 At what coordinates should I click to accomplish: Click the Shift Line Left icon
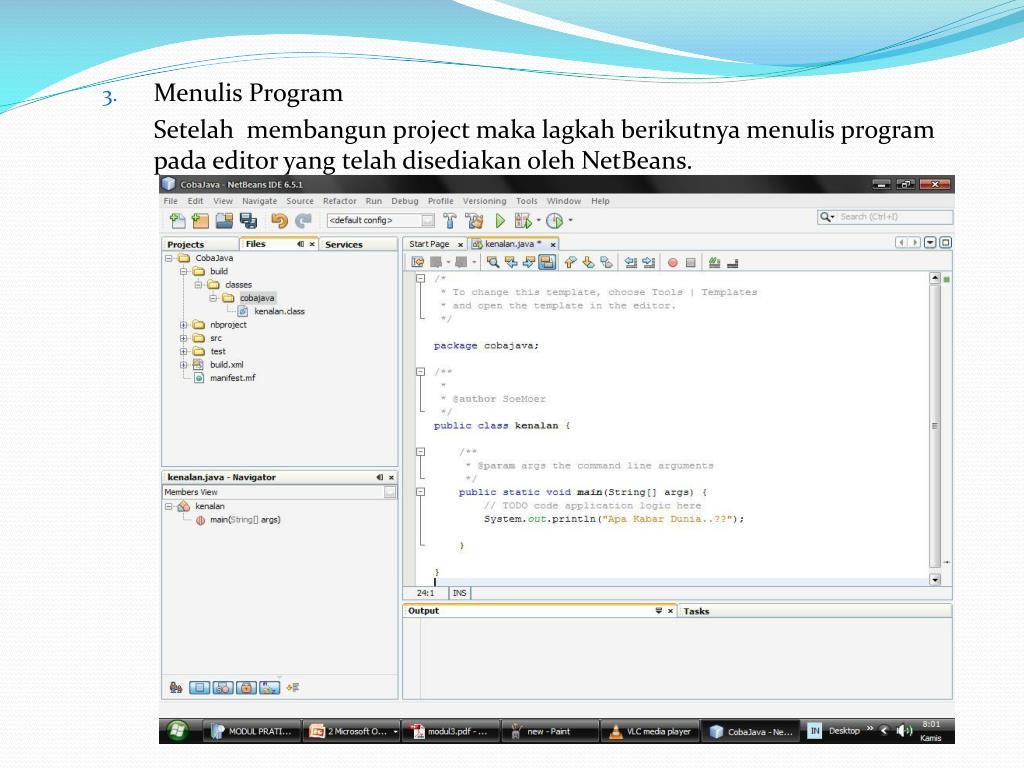click(x=631, y=263)
